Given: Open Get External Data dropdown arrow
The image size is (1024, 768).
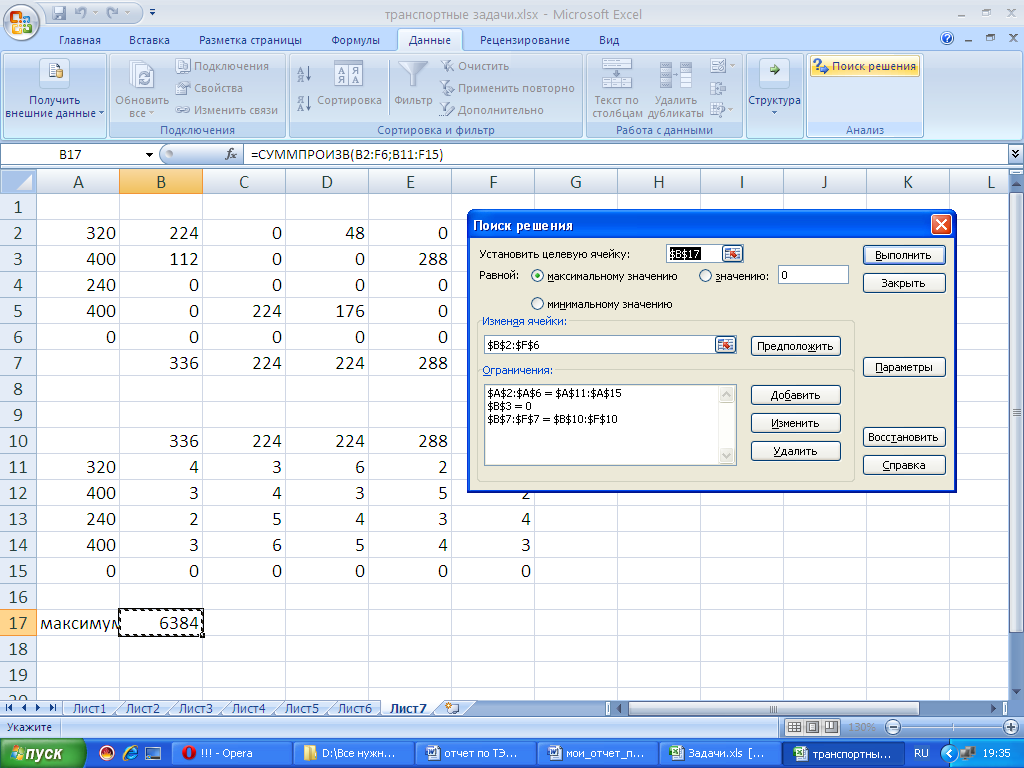Looking at the screenshot, I should point(101,113).
